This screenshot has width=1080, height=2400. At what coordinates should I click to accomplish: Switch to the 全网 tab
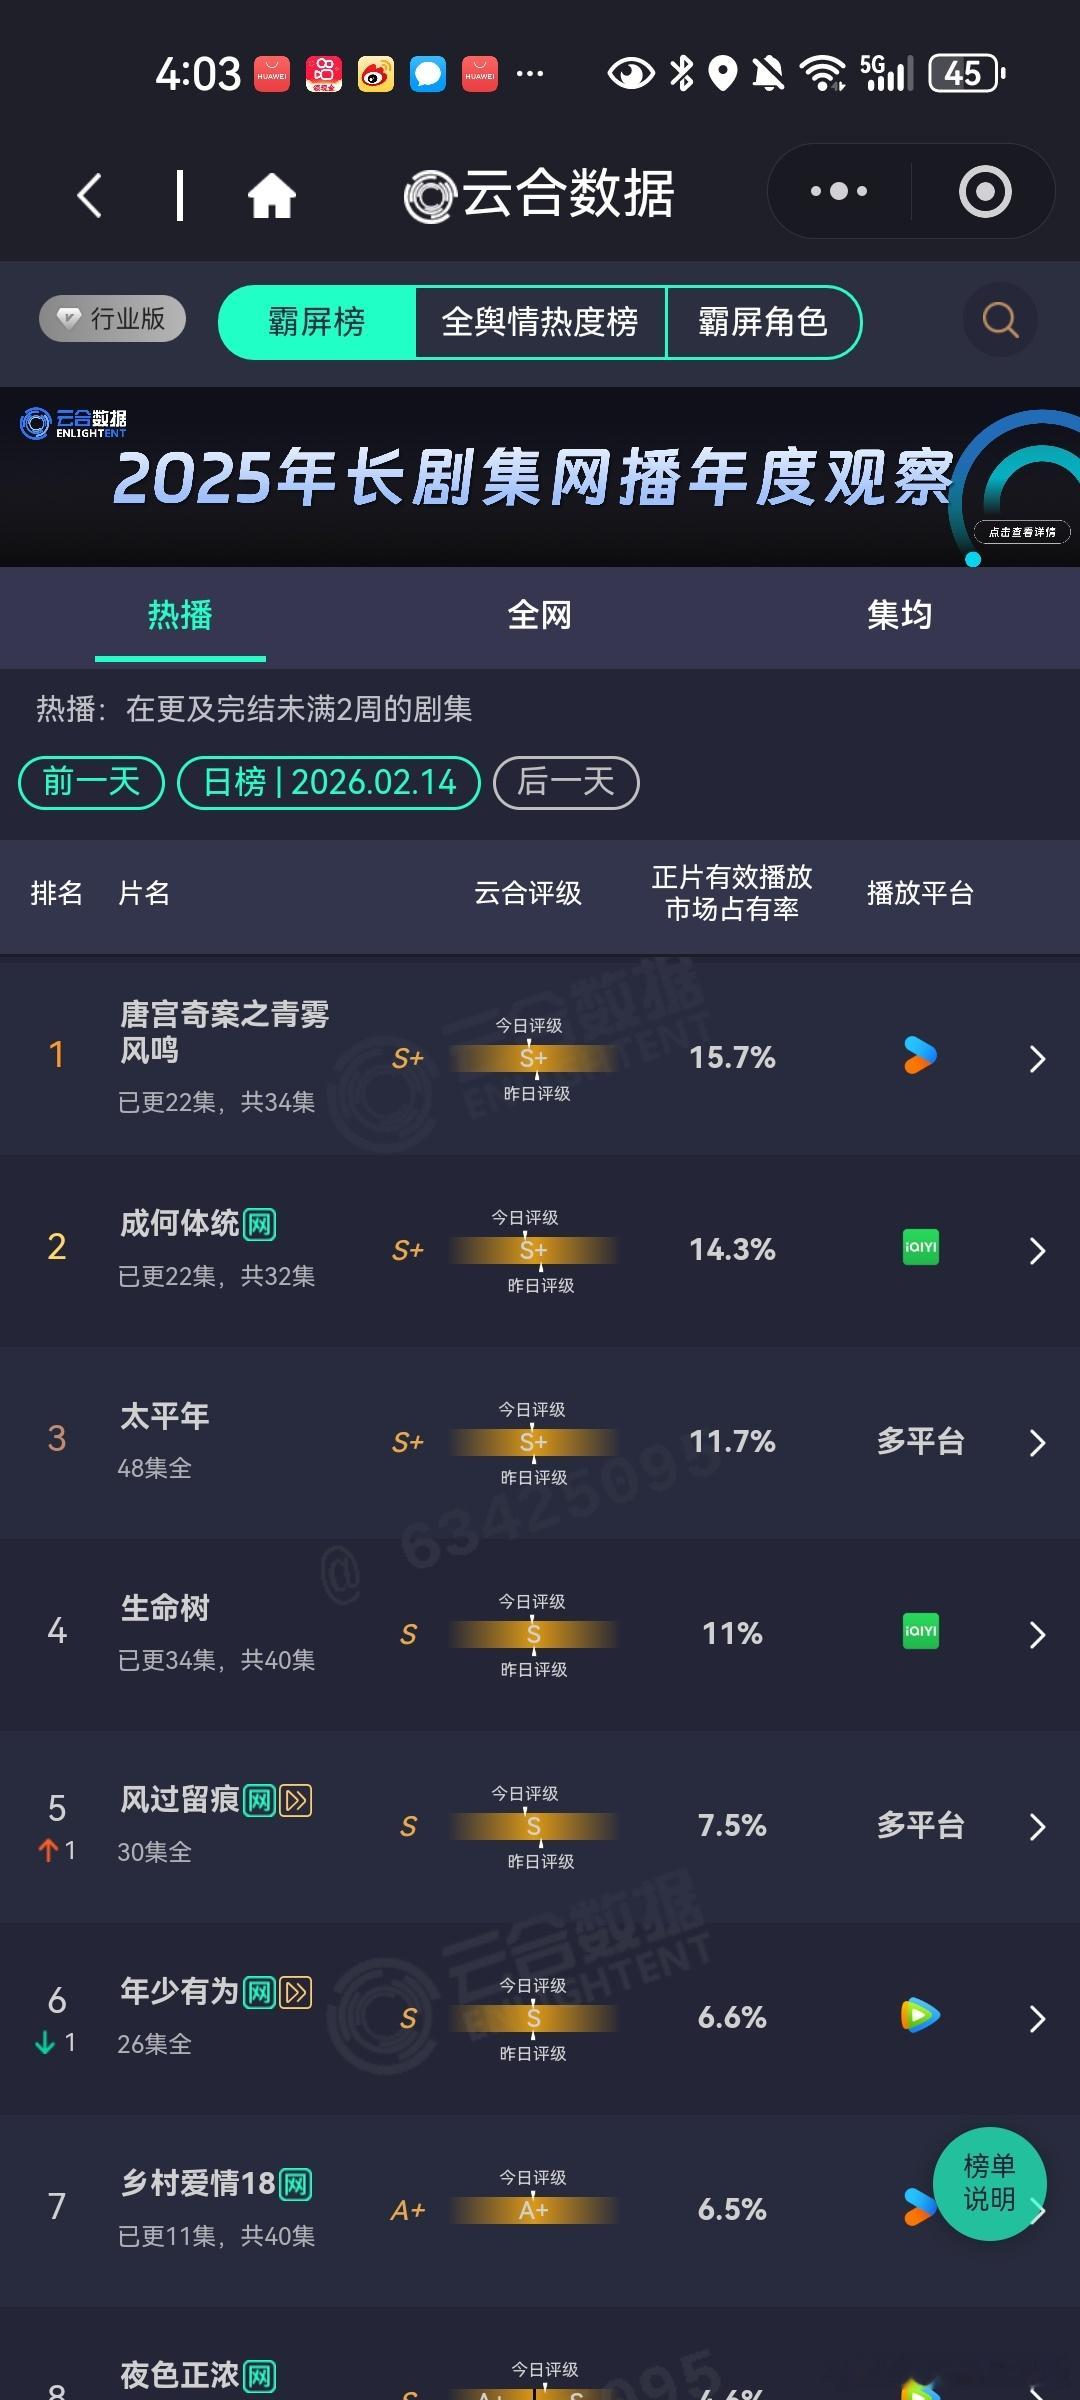tap(538, 616)
